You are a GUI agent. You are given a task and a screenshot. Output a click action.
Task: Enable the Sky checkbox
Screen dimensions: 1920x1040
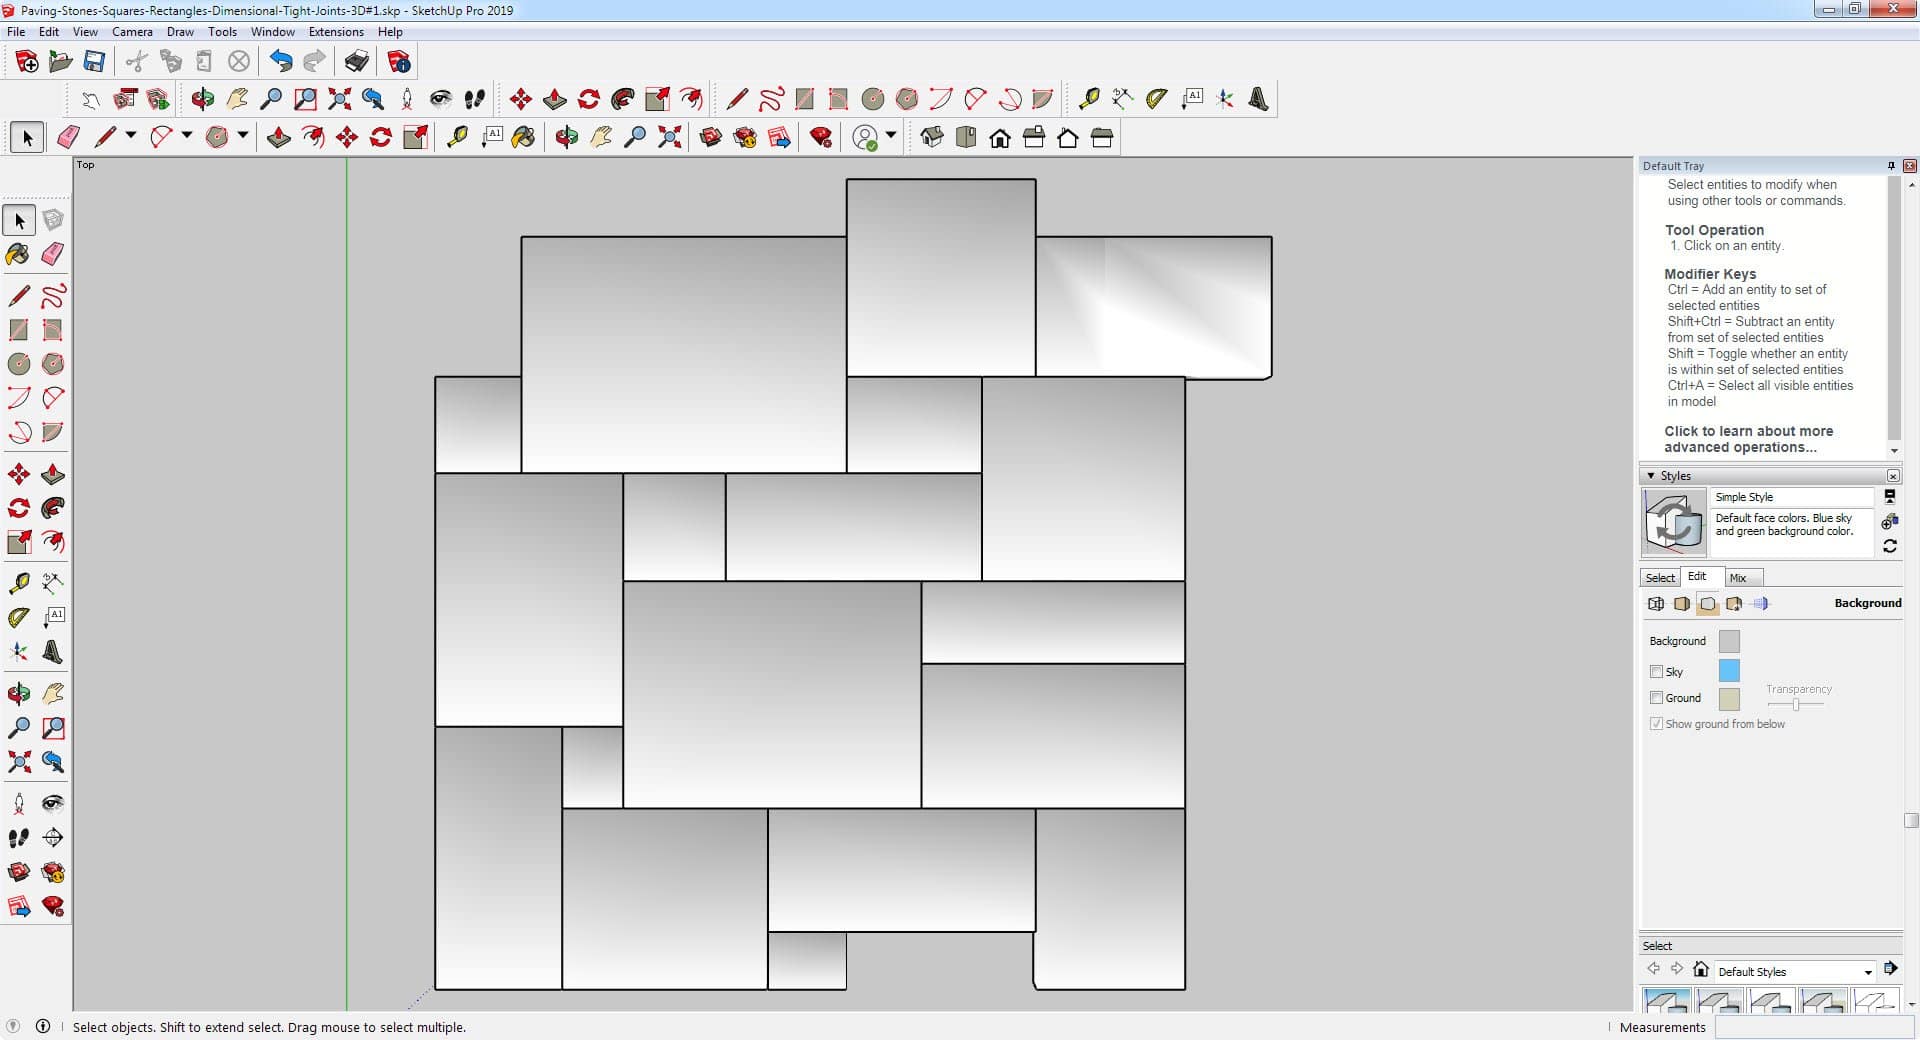pos(1656,672)
